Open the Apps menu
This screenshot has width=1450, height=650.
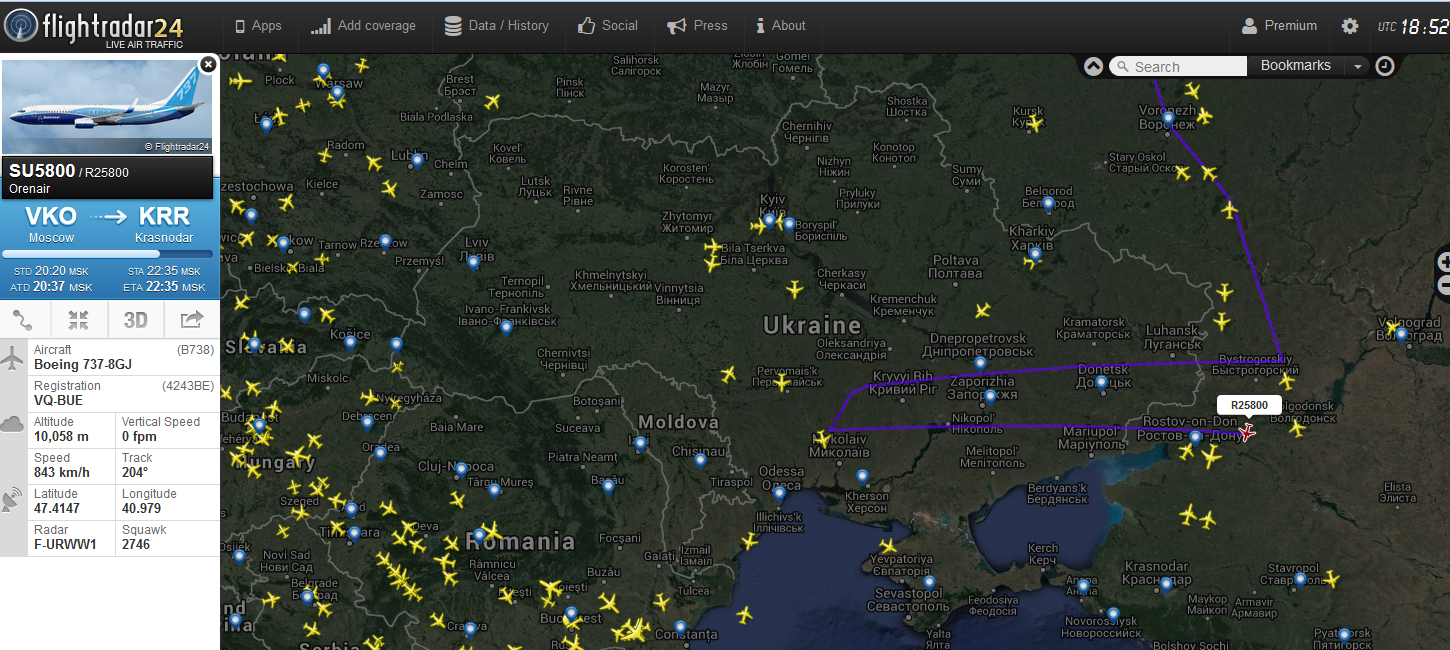click(258, 26)
